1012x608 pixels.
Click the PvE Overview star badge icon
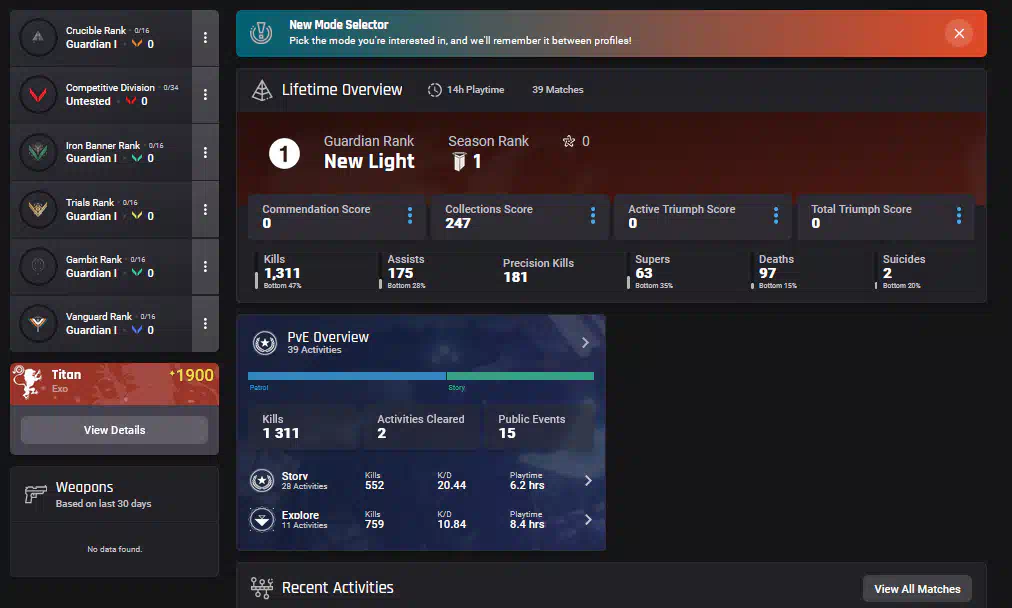(x=265, y=343)
